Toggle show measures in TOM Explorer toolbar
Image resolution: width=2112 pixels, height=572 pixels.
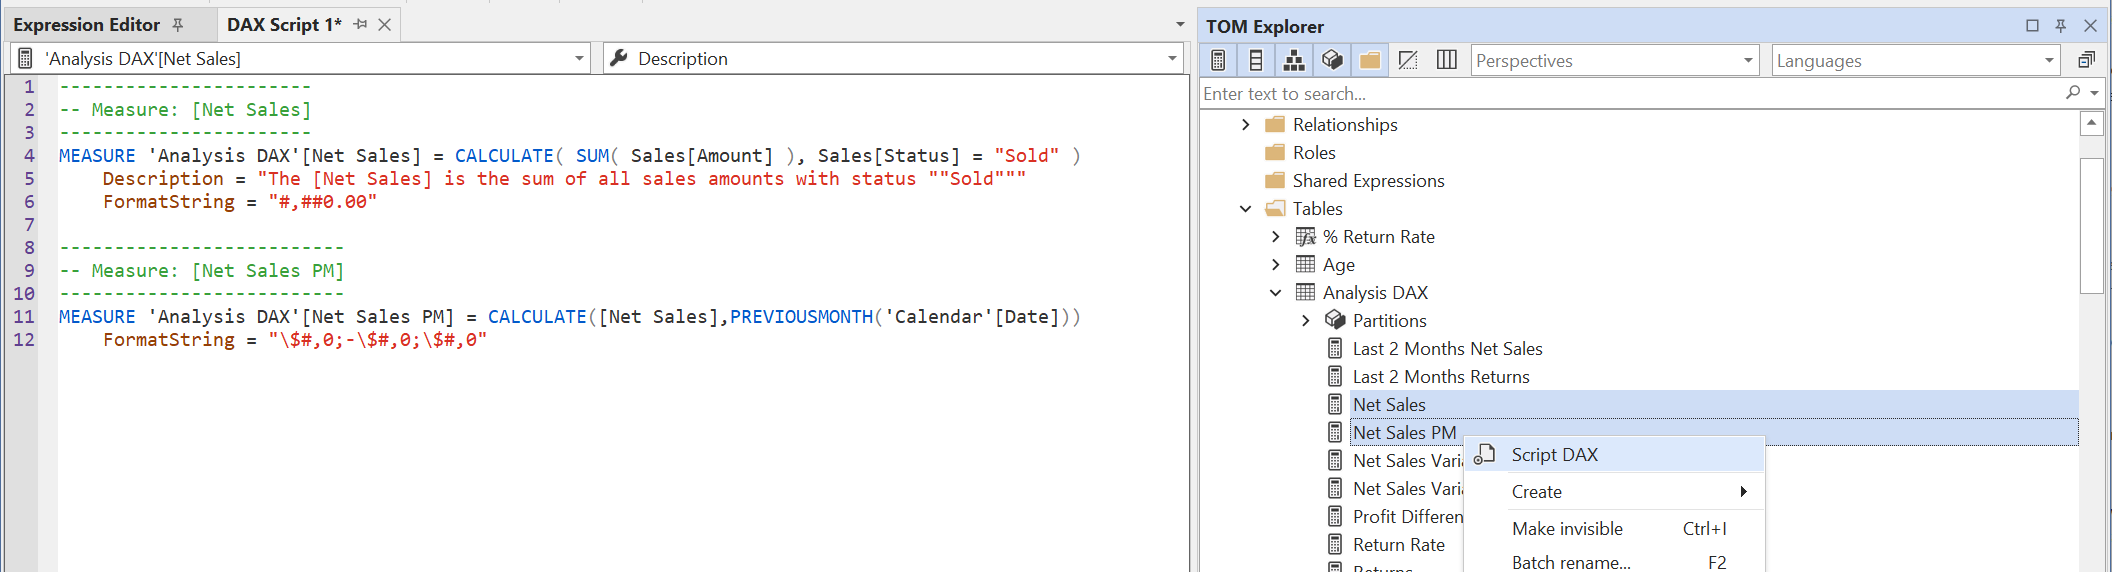tap(1218, 61)
